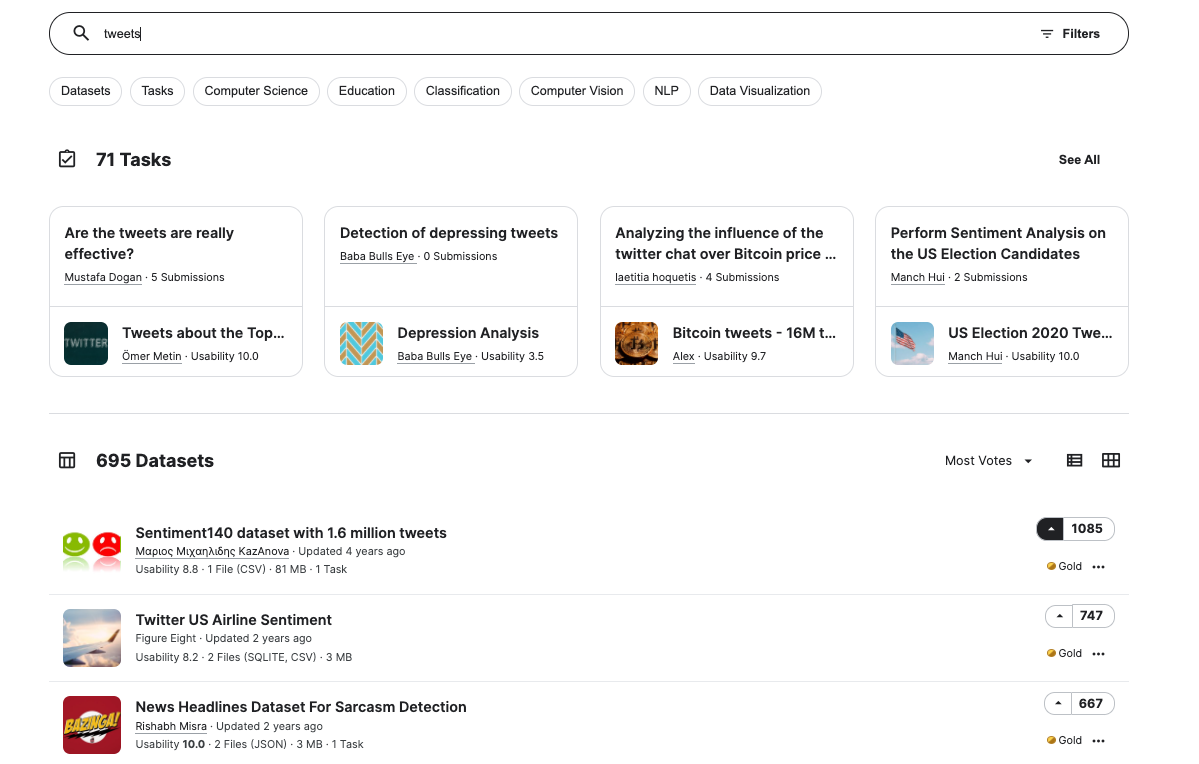Switch to list view layout
The image size is (1199, 764).
click(1074, 460)
